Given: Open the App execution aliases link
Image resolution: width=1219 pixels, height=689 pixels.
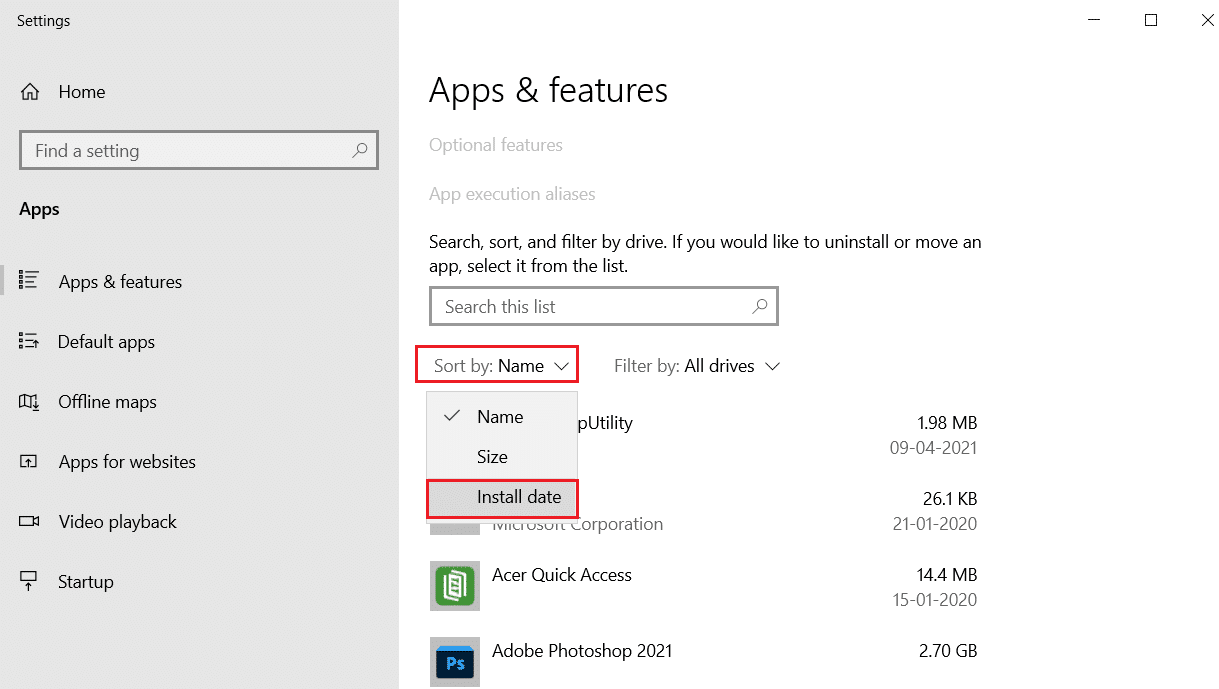Looking at the screenshot, I should 512,193.
